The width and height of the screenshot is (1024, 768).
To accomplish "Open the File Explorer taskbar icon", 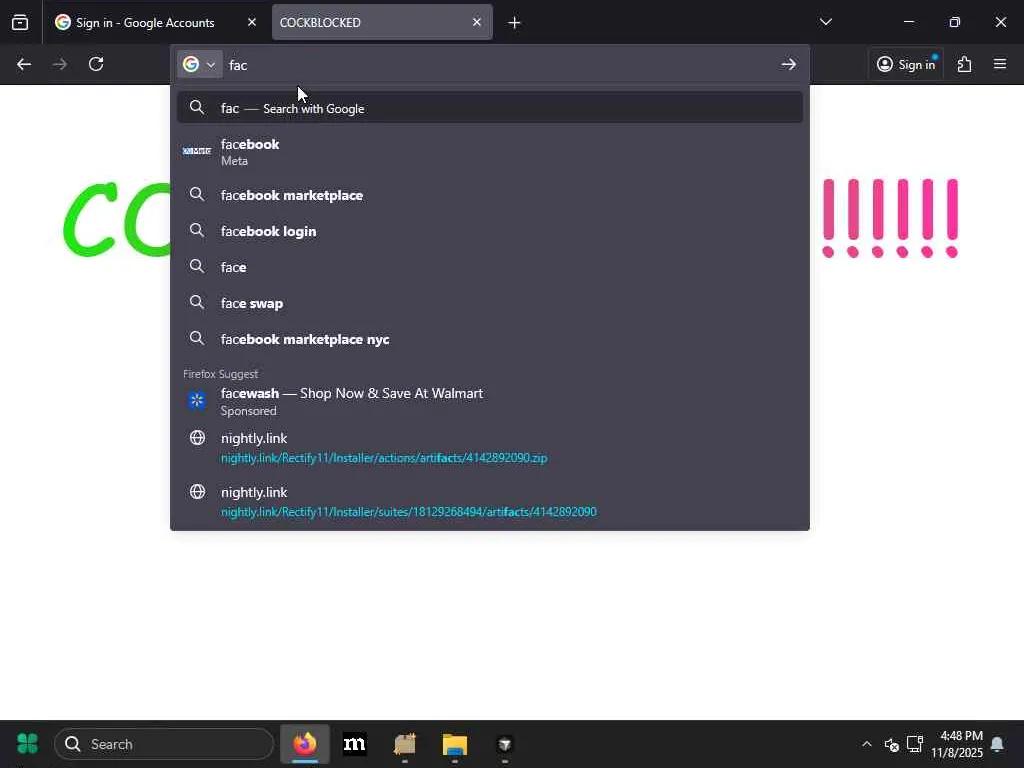I will (455, 744).
